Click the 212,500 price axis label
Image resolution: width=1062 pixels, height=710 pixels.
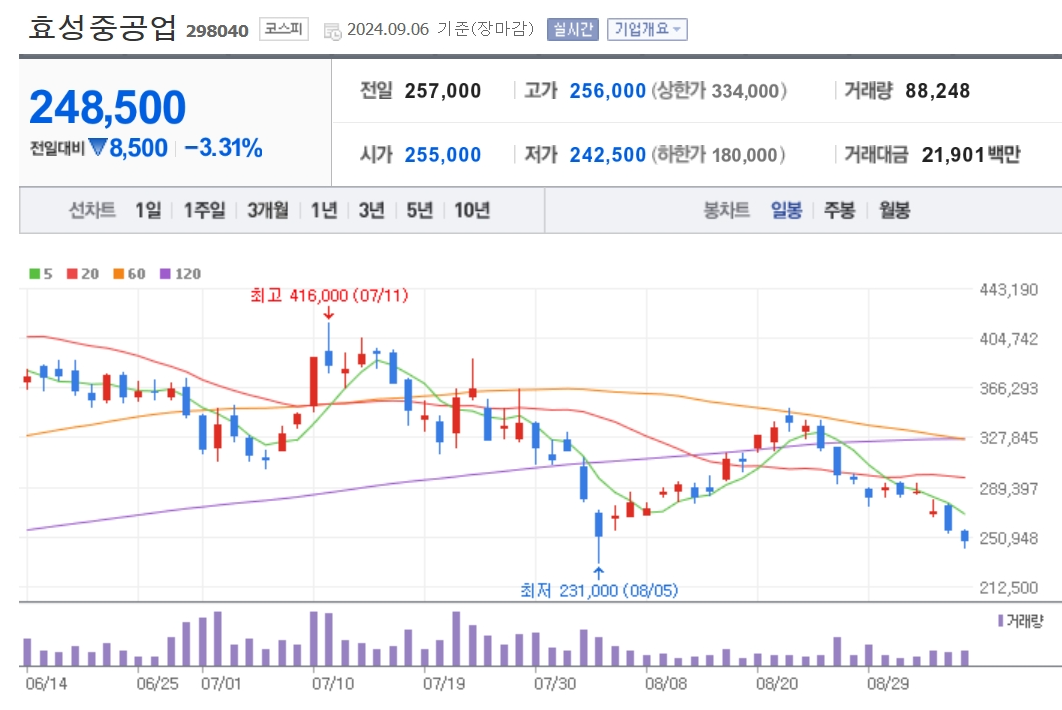(x=1008, y=587)
